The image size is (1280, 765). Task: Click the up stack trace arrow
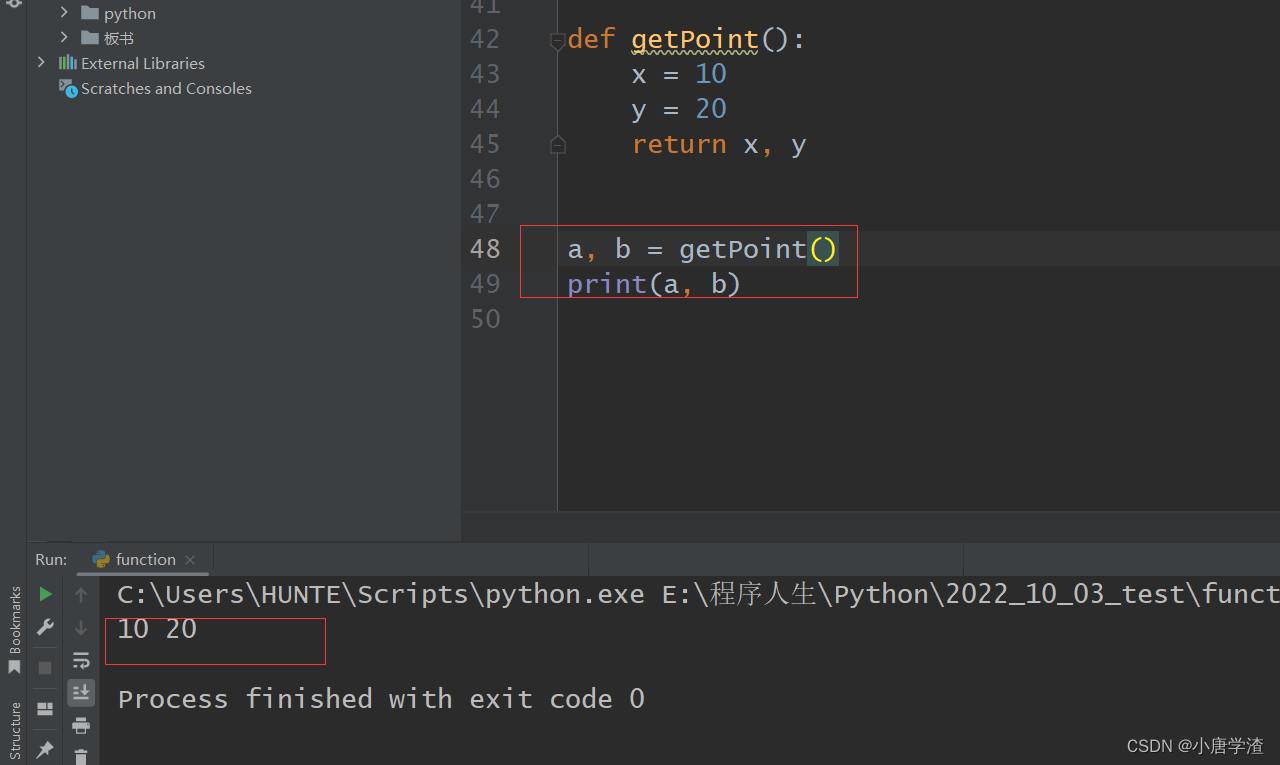[81, 595]
